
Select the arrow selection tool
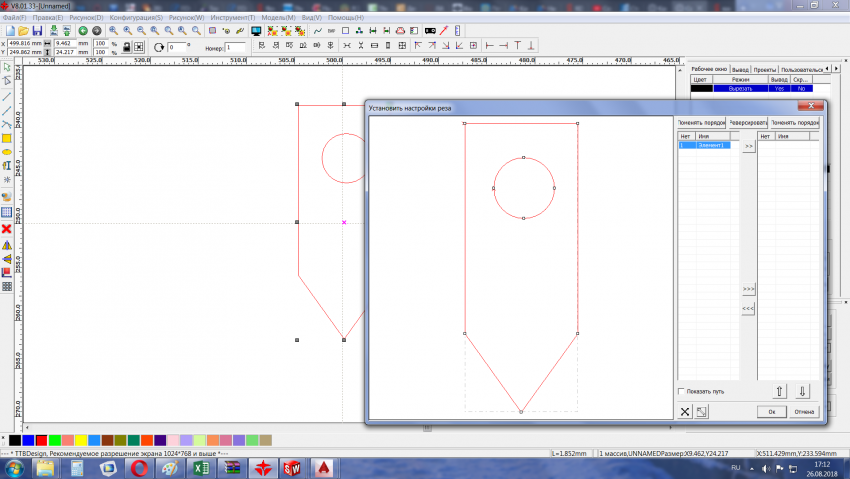(6, 67)
